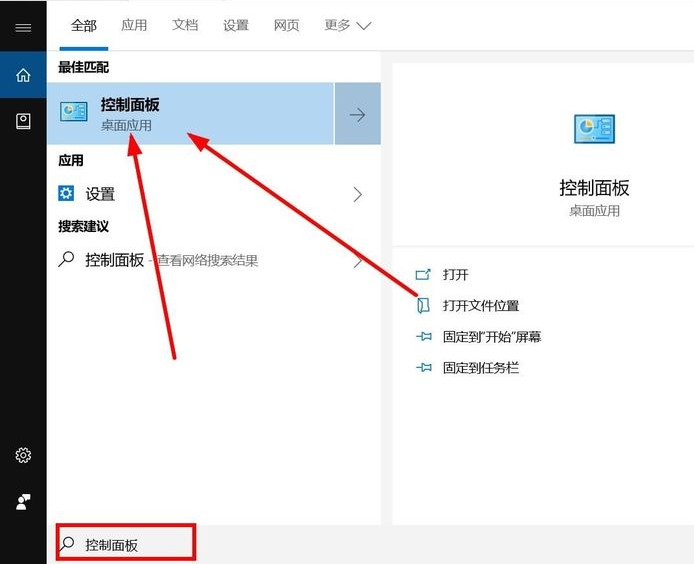694x564 pixels.
Task: Click the large 控制面板 icon in preview pane
Action: 594,129
